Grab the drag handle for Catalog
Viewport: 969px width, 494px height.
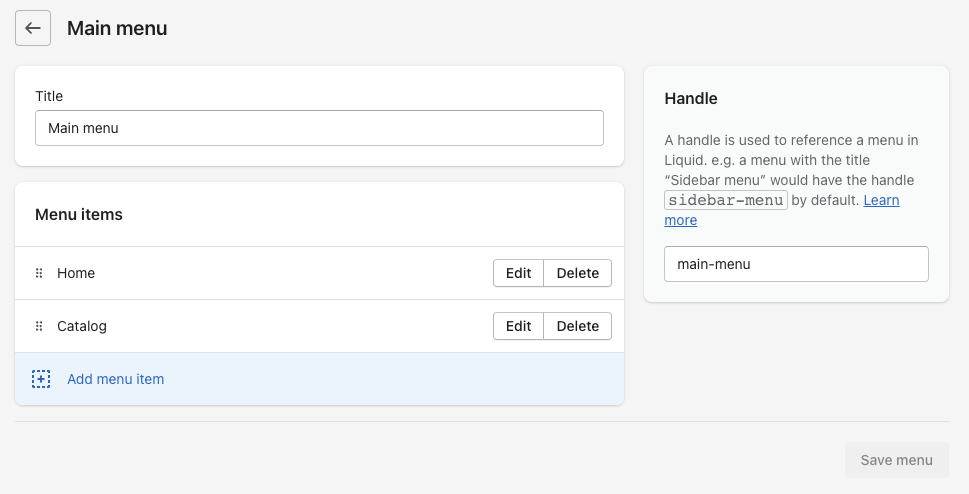click(x=39, y=326)
